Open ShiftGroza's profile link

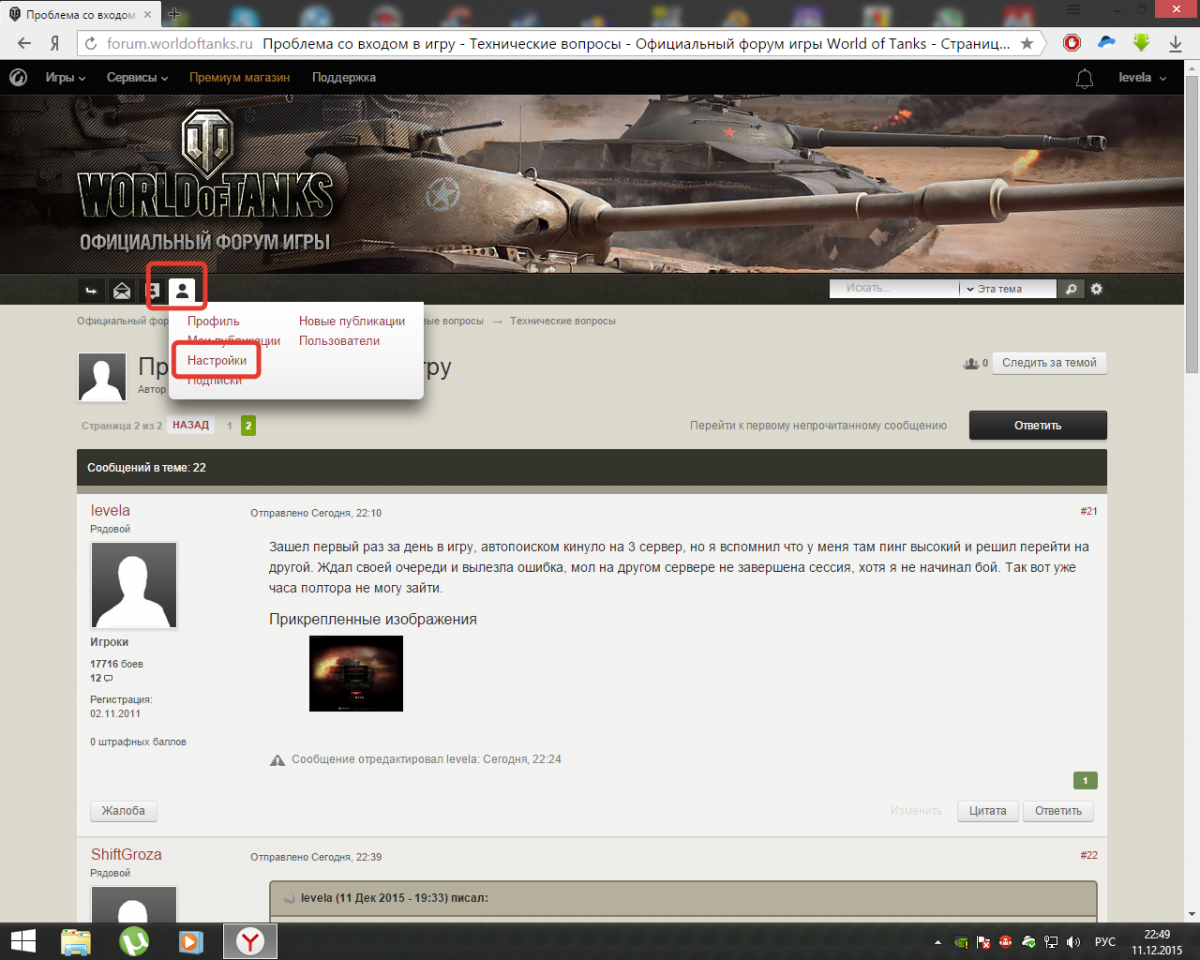(126, 854)
